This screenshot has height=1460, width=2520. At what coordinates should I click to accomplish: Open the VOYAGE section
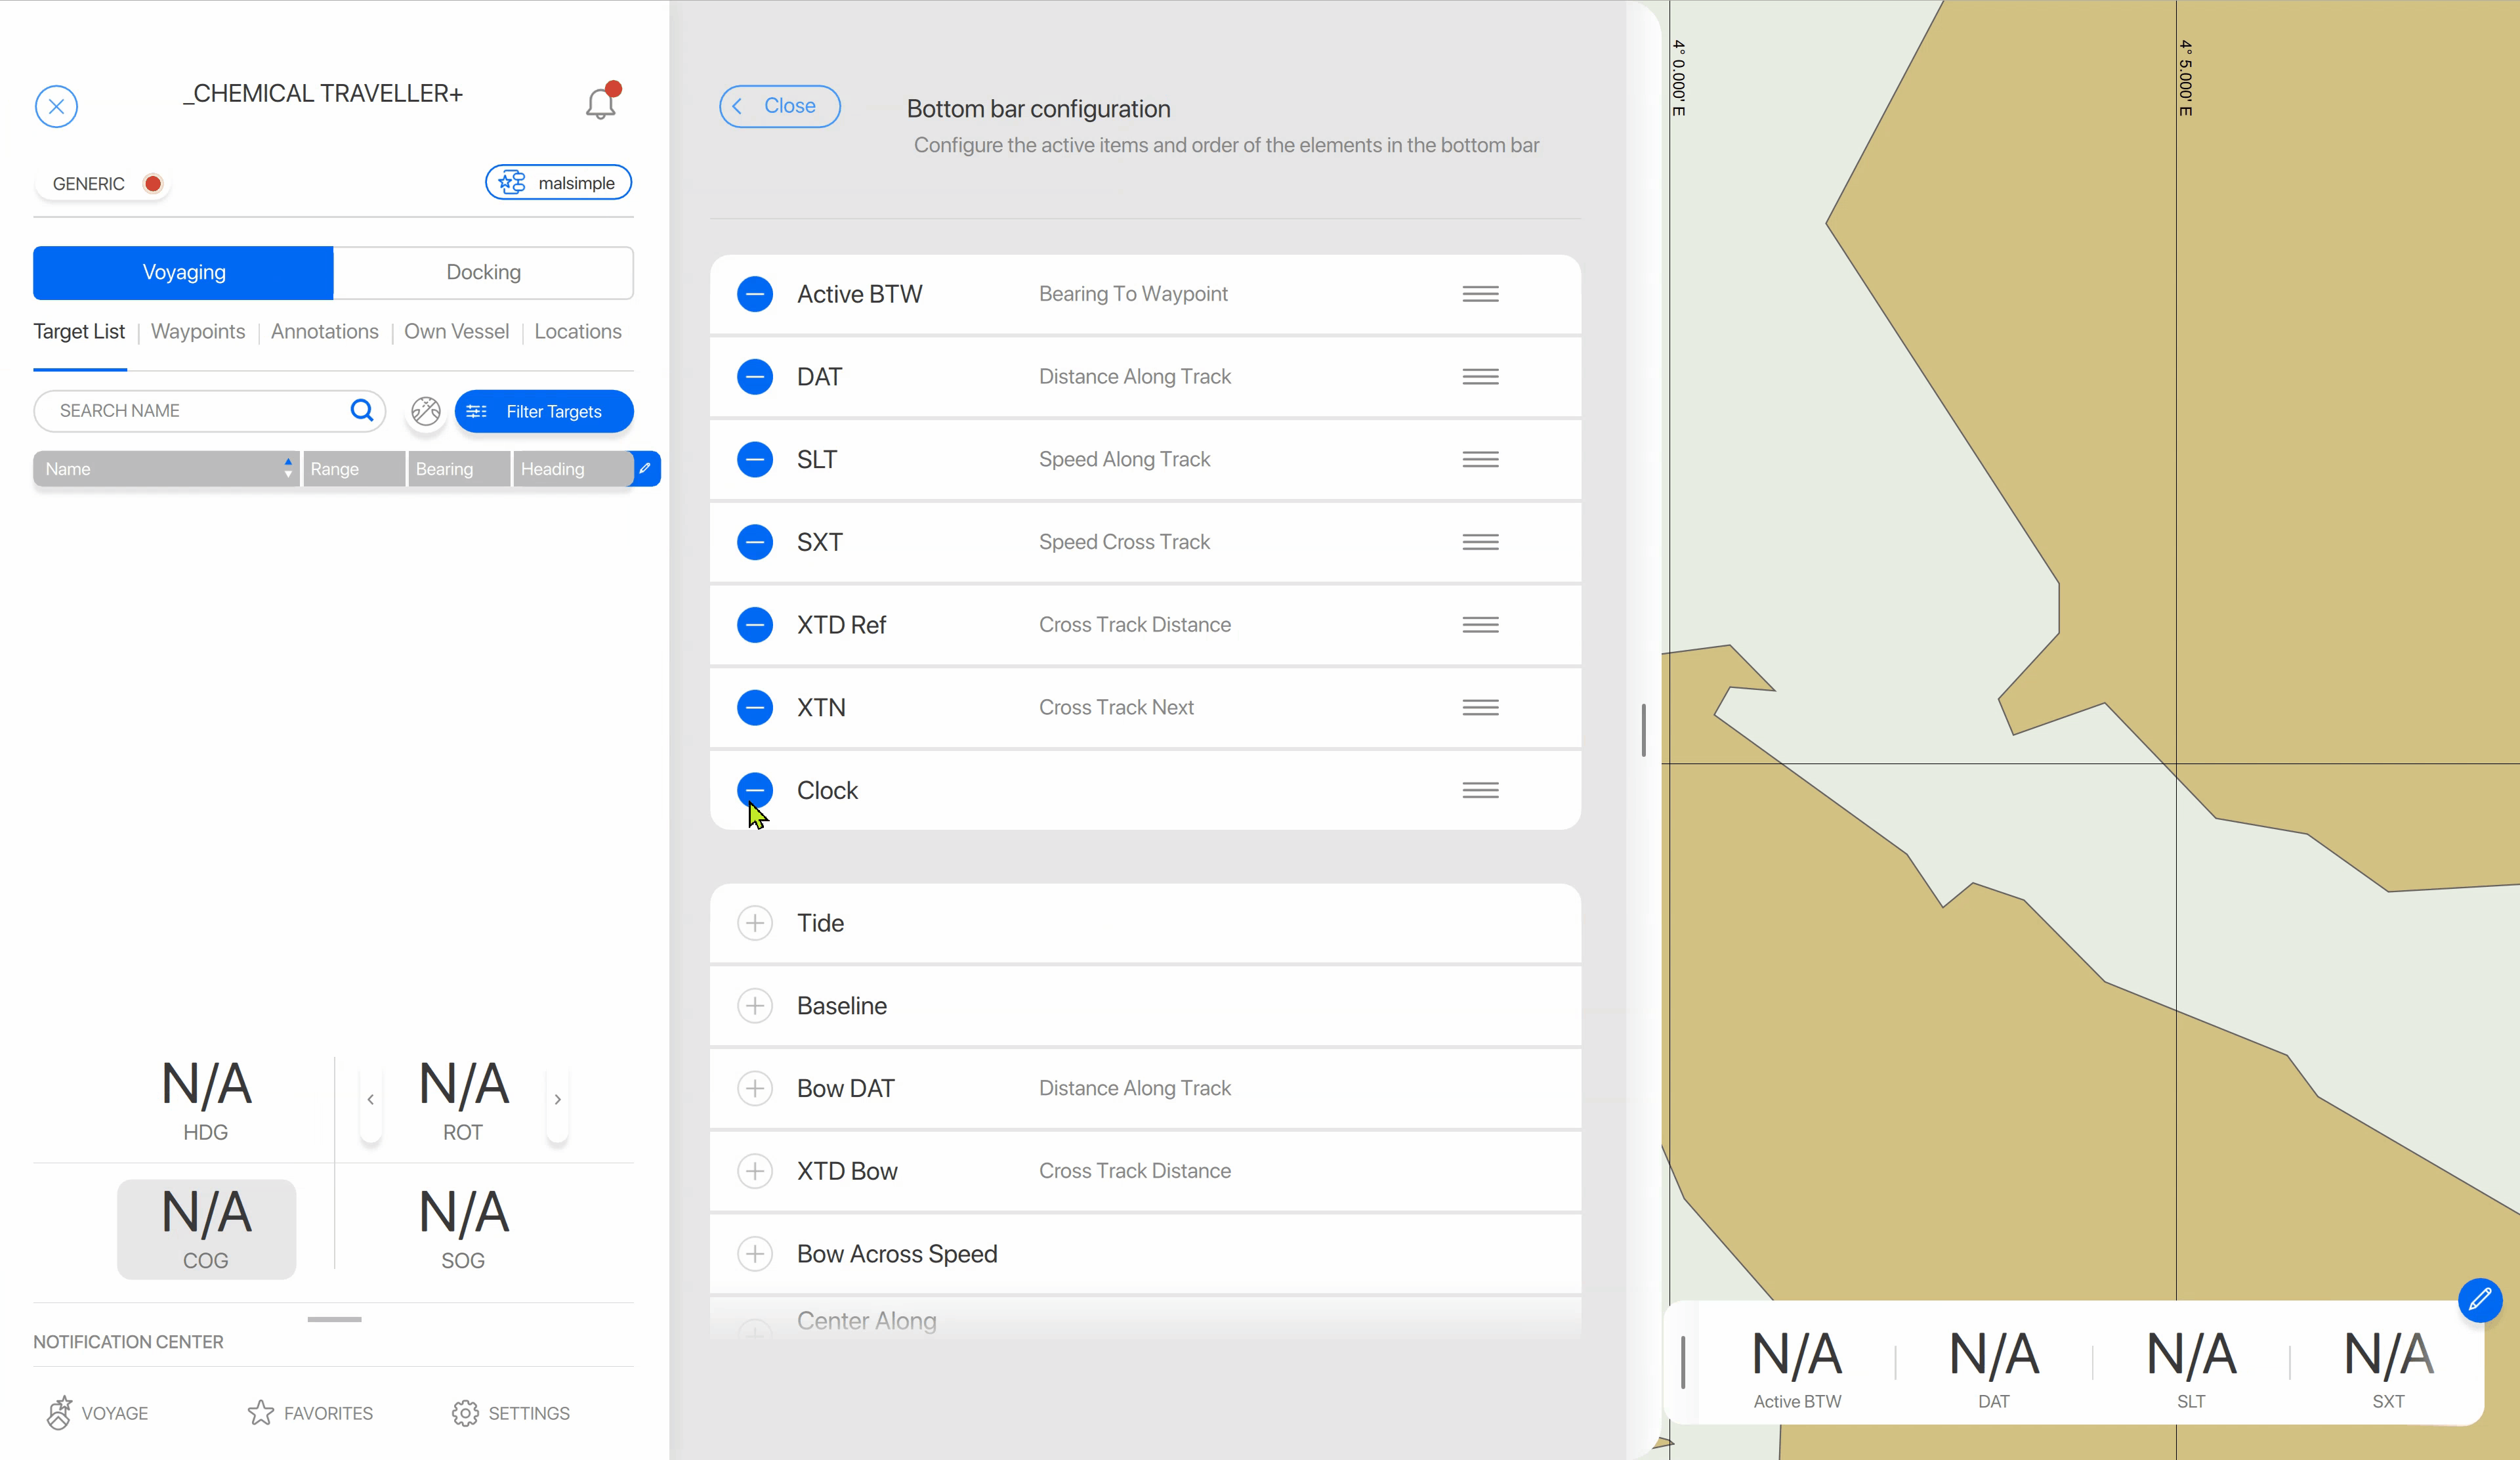[97, 1413]
